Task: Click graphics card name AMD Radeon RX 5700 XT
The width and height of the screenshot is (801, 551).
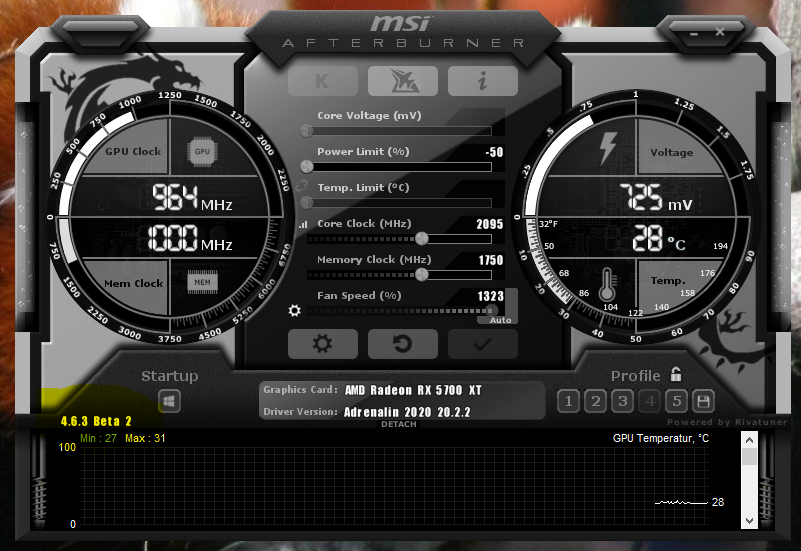Action: 413,390
